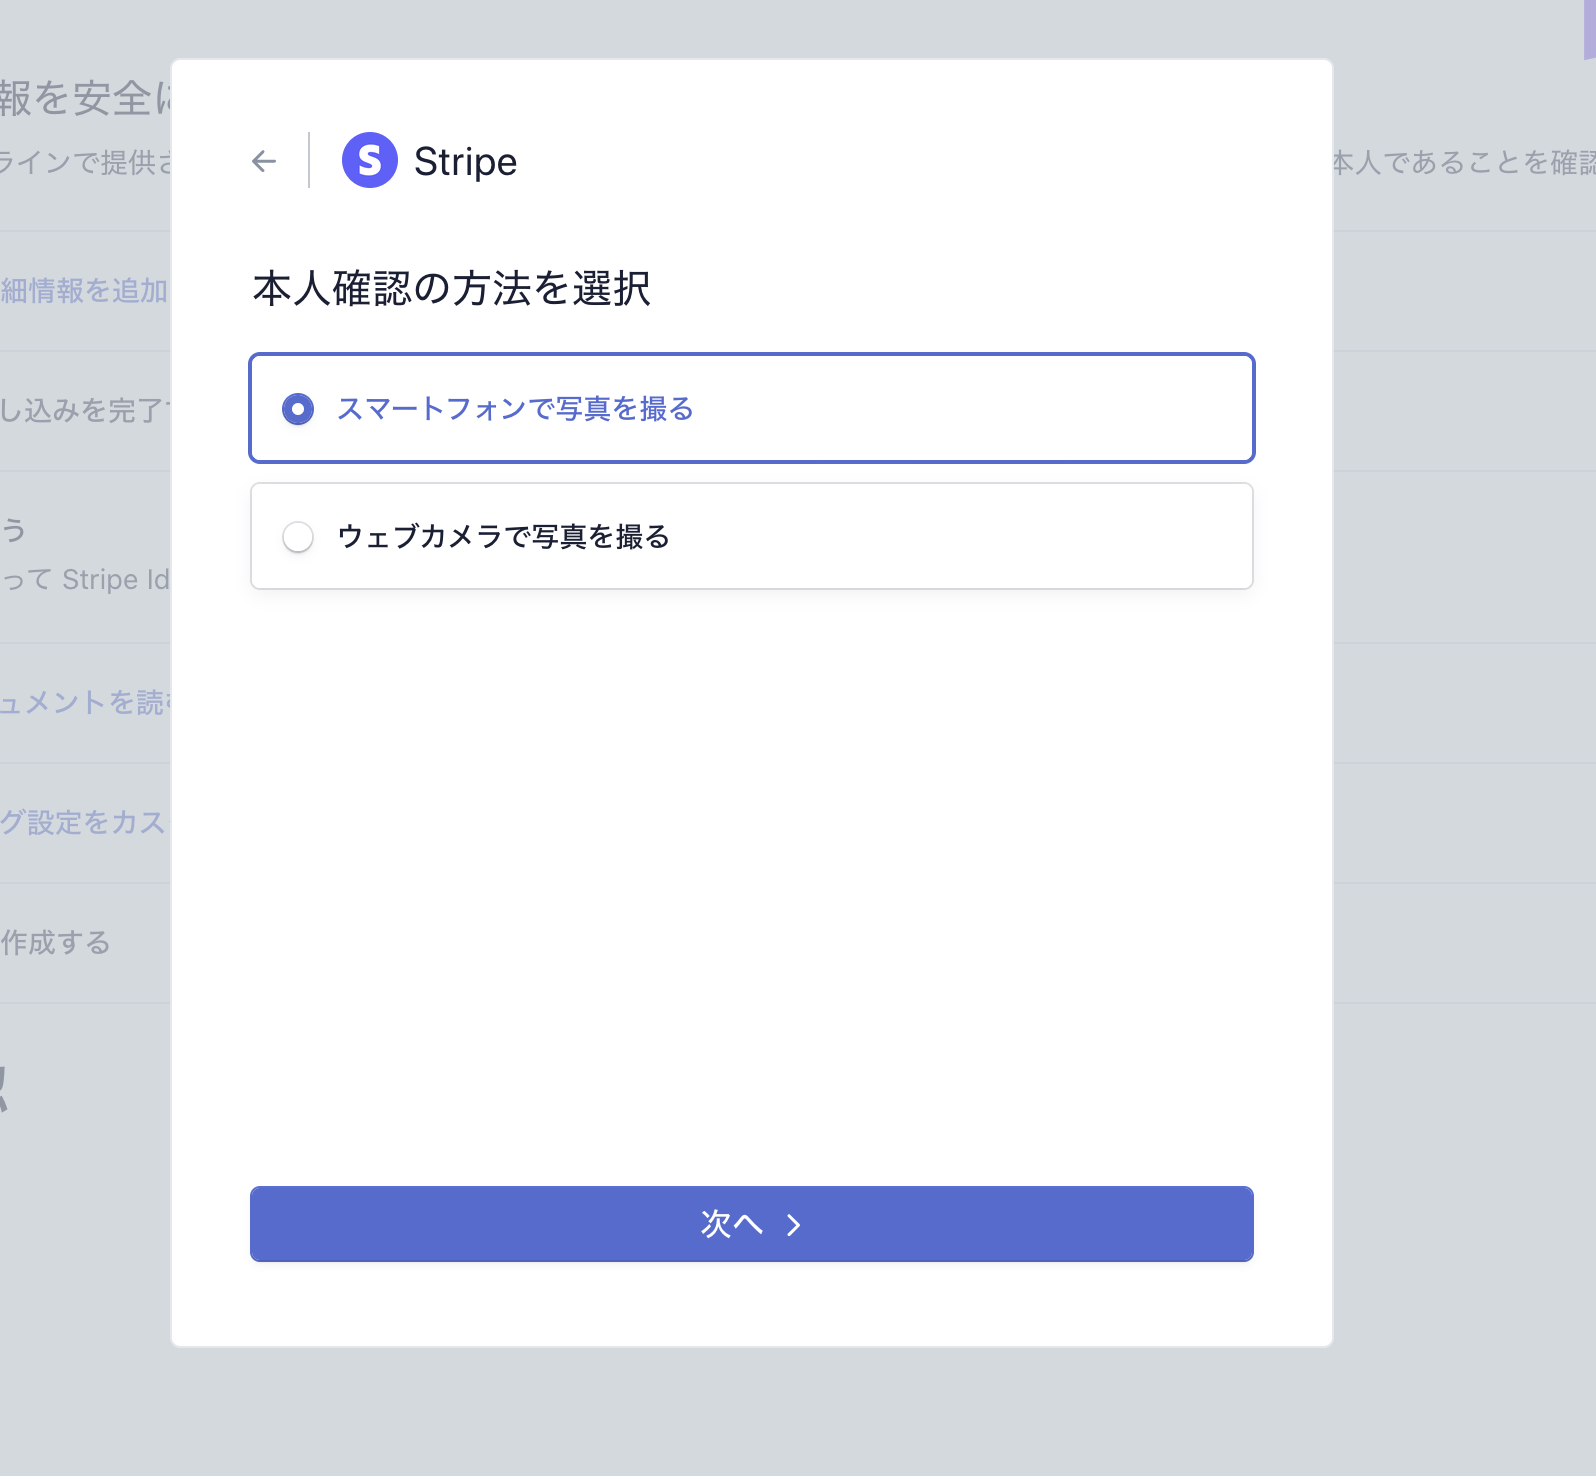This screenshot has height=1476, width=1596.
Task: Select the ウェブカメラで写真を撮る radio button
Action: coord(298,537)
